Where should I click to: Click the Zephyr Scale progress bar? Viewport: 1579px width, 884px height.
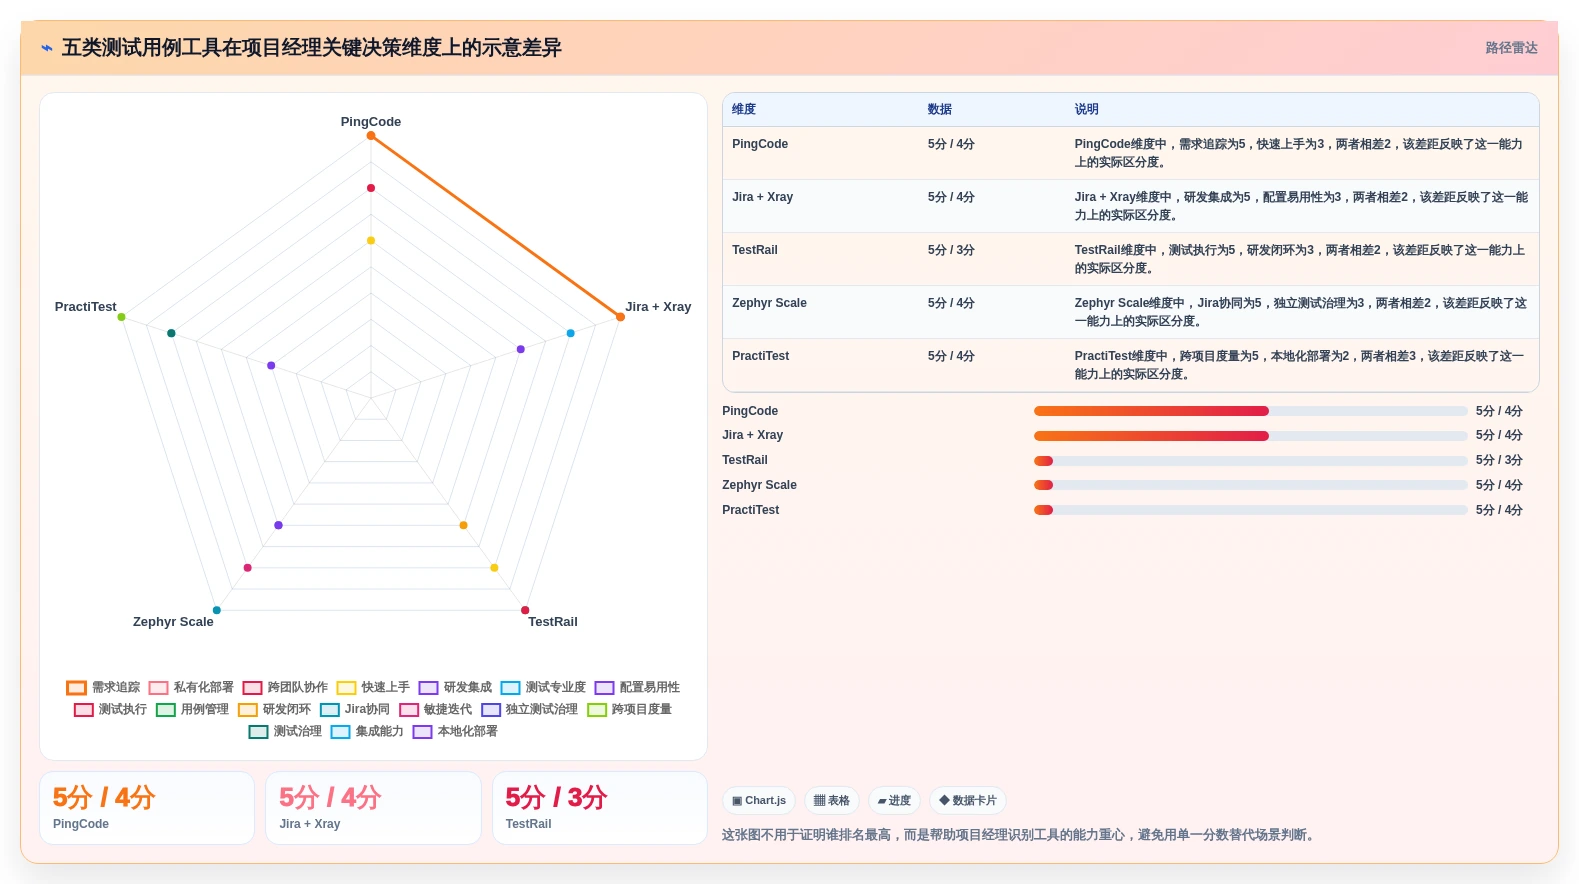(1250, 485)
